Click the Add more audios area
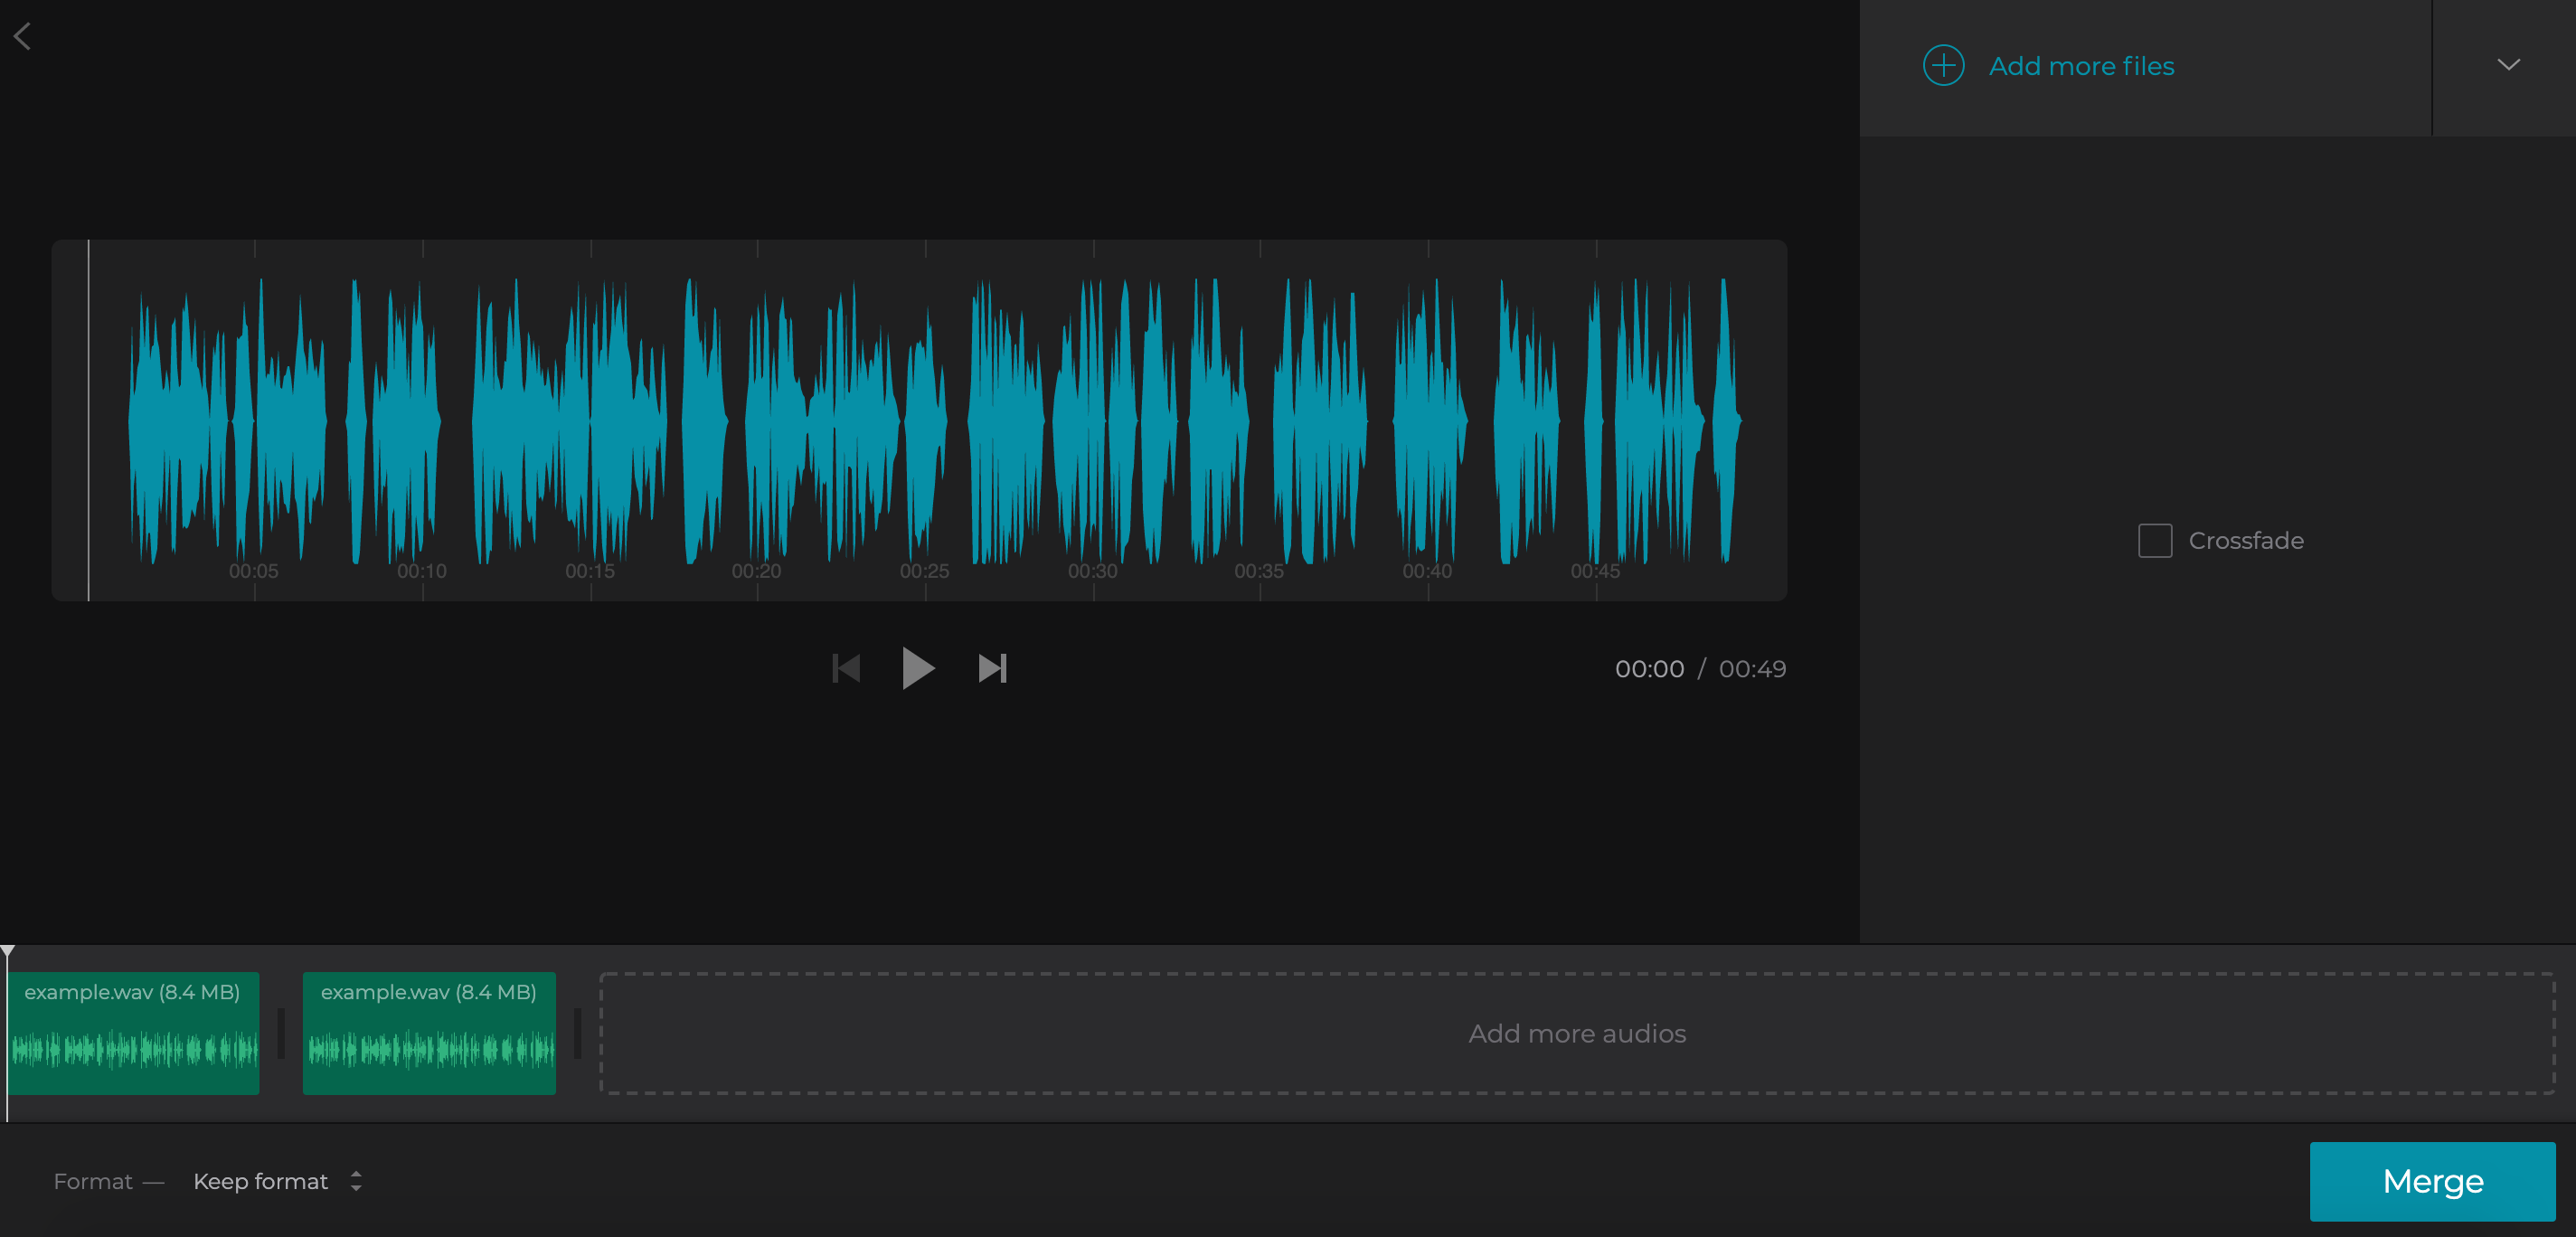The height and width of the screenshot is (1237, 2576). click(1576, 1033)
